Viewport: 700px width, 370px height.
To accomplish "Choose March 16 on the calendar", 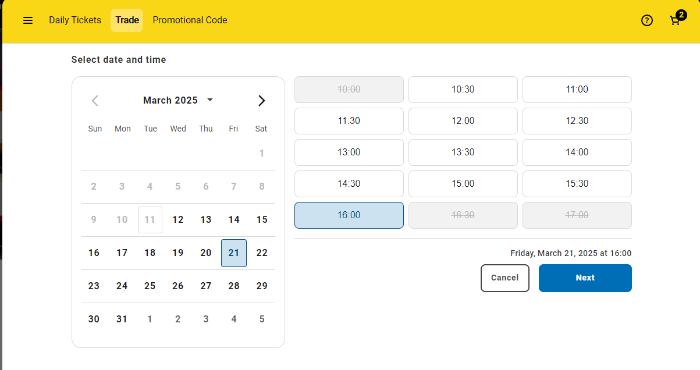I will (x=94, y=253).
